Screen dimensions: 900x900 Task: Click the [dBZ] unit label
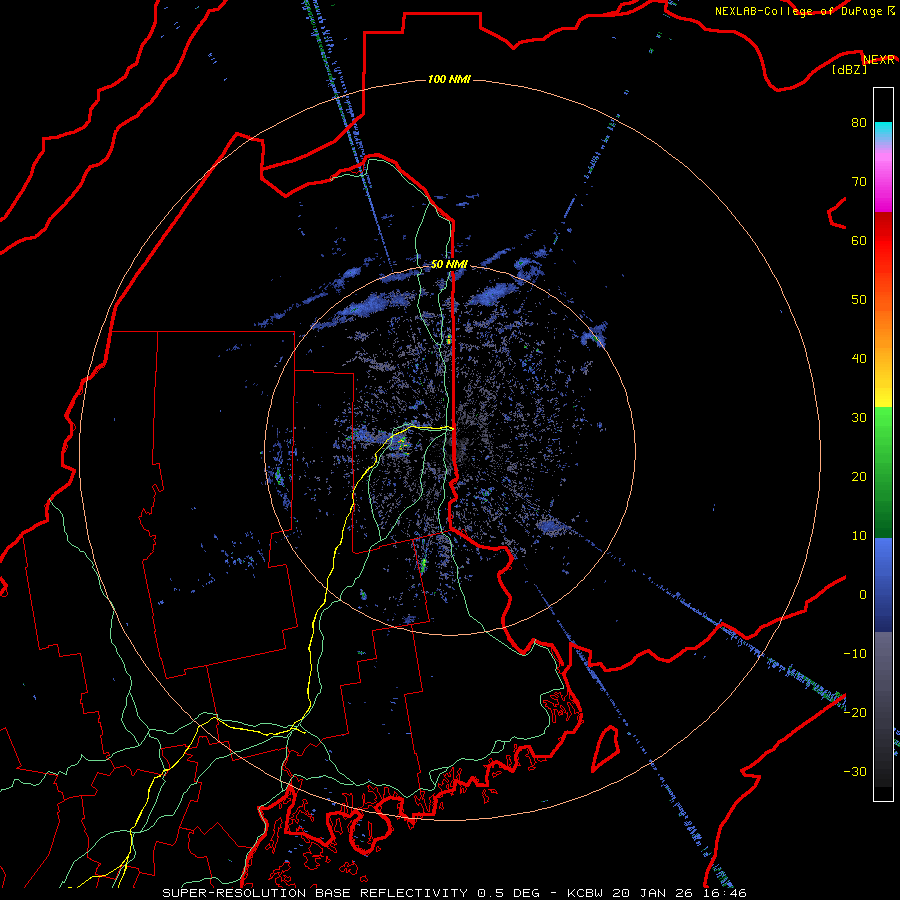click(x=849, y=70)
